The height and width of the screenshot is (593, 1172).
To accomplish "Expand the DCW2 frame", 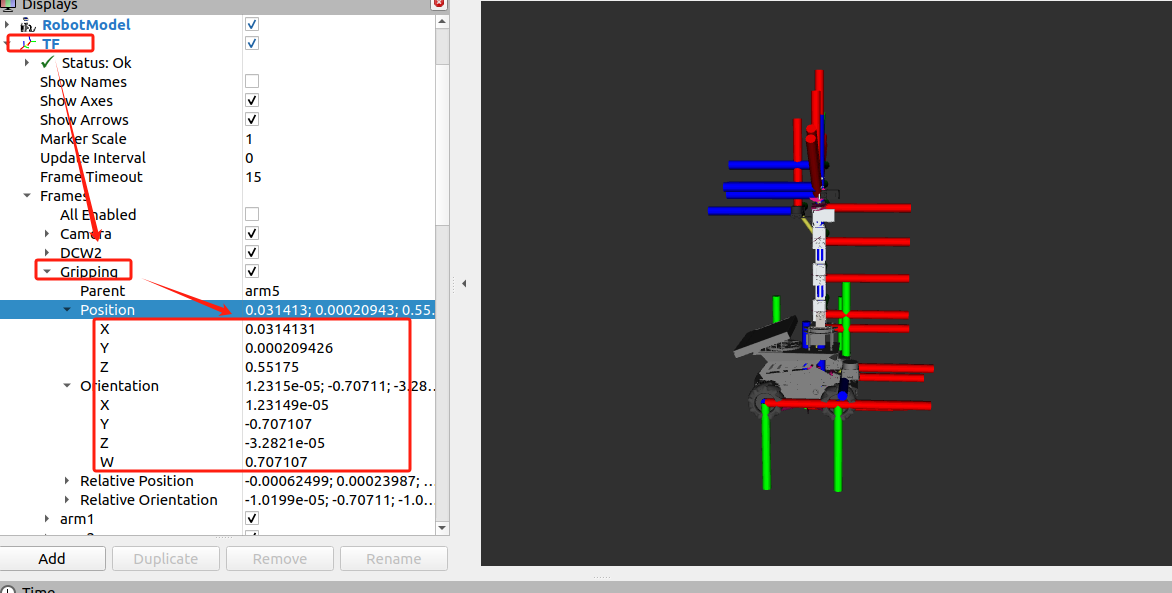I will coord(47,253).
